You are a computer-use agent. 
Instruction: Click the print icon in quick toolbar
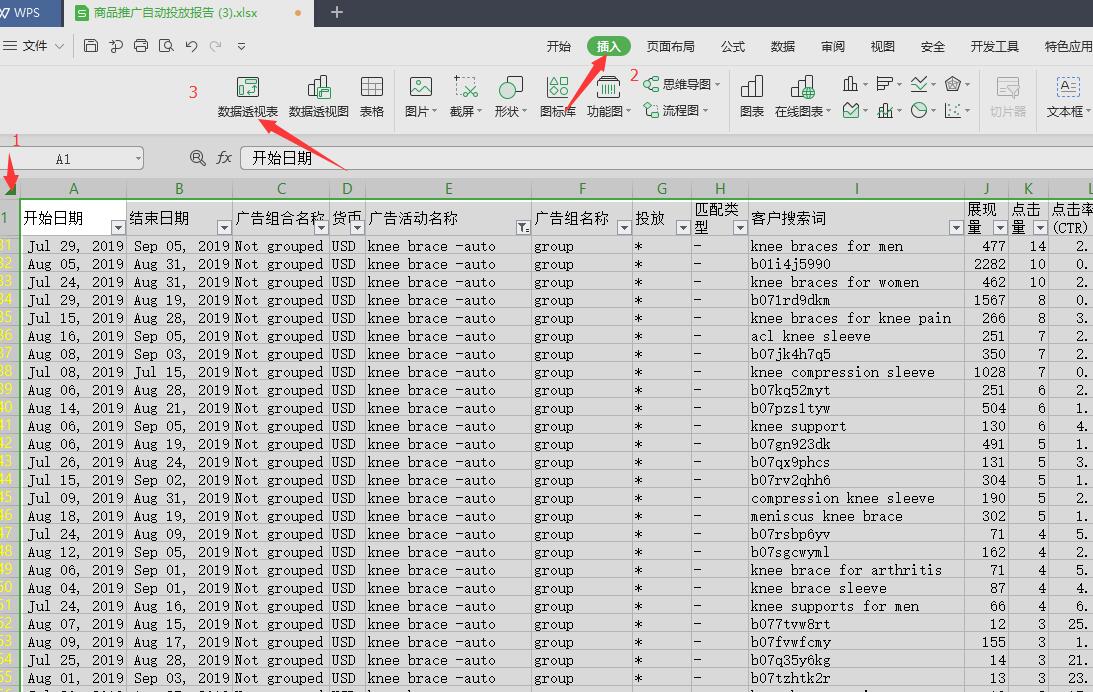tap(141, 46)
